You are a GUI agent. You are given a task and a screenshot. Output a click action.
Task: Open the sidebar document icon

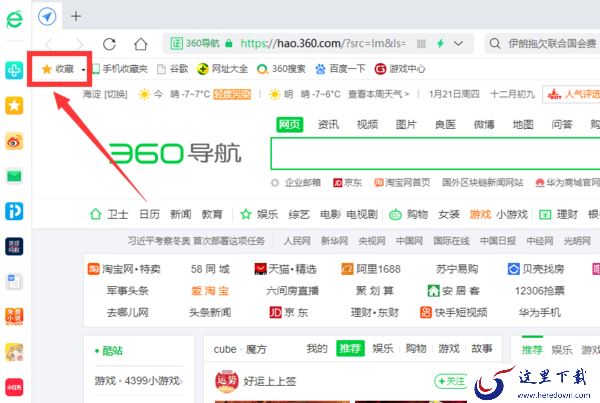(14, 282)
